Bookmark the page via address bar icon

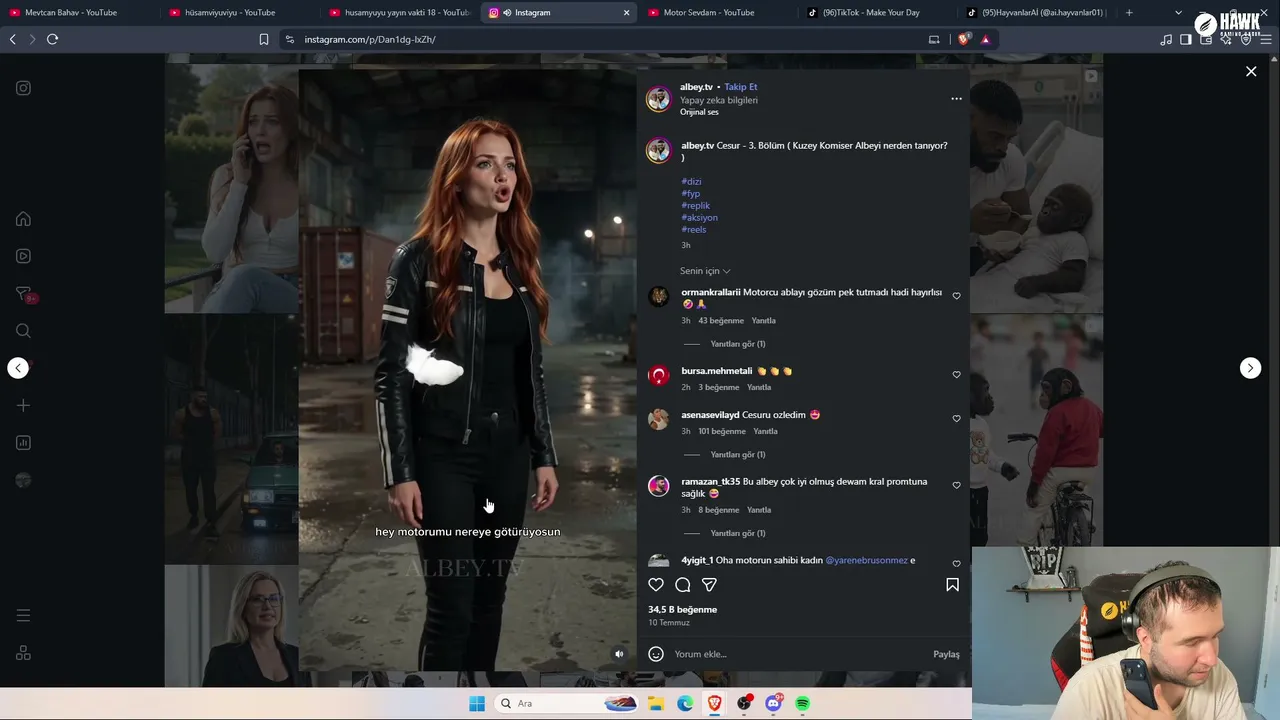click(264, 39)
